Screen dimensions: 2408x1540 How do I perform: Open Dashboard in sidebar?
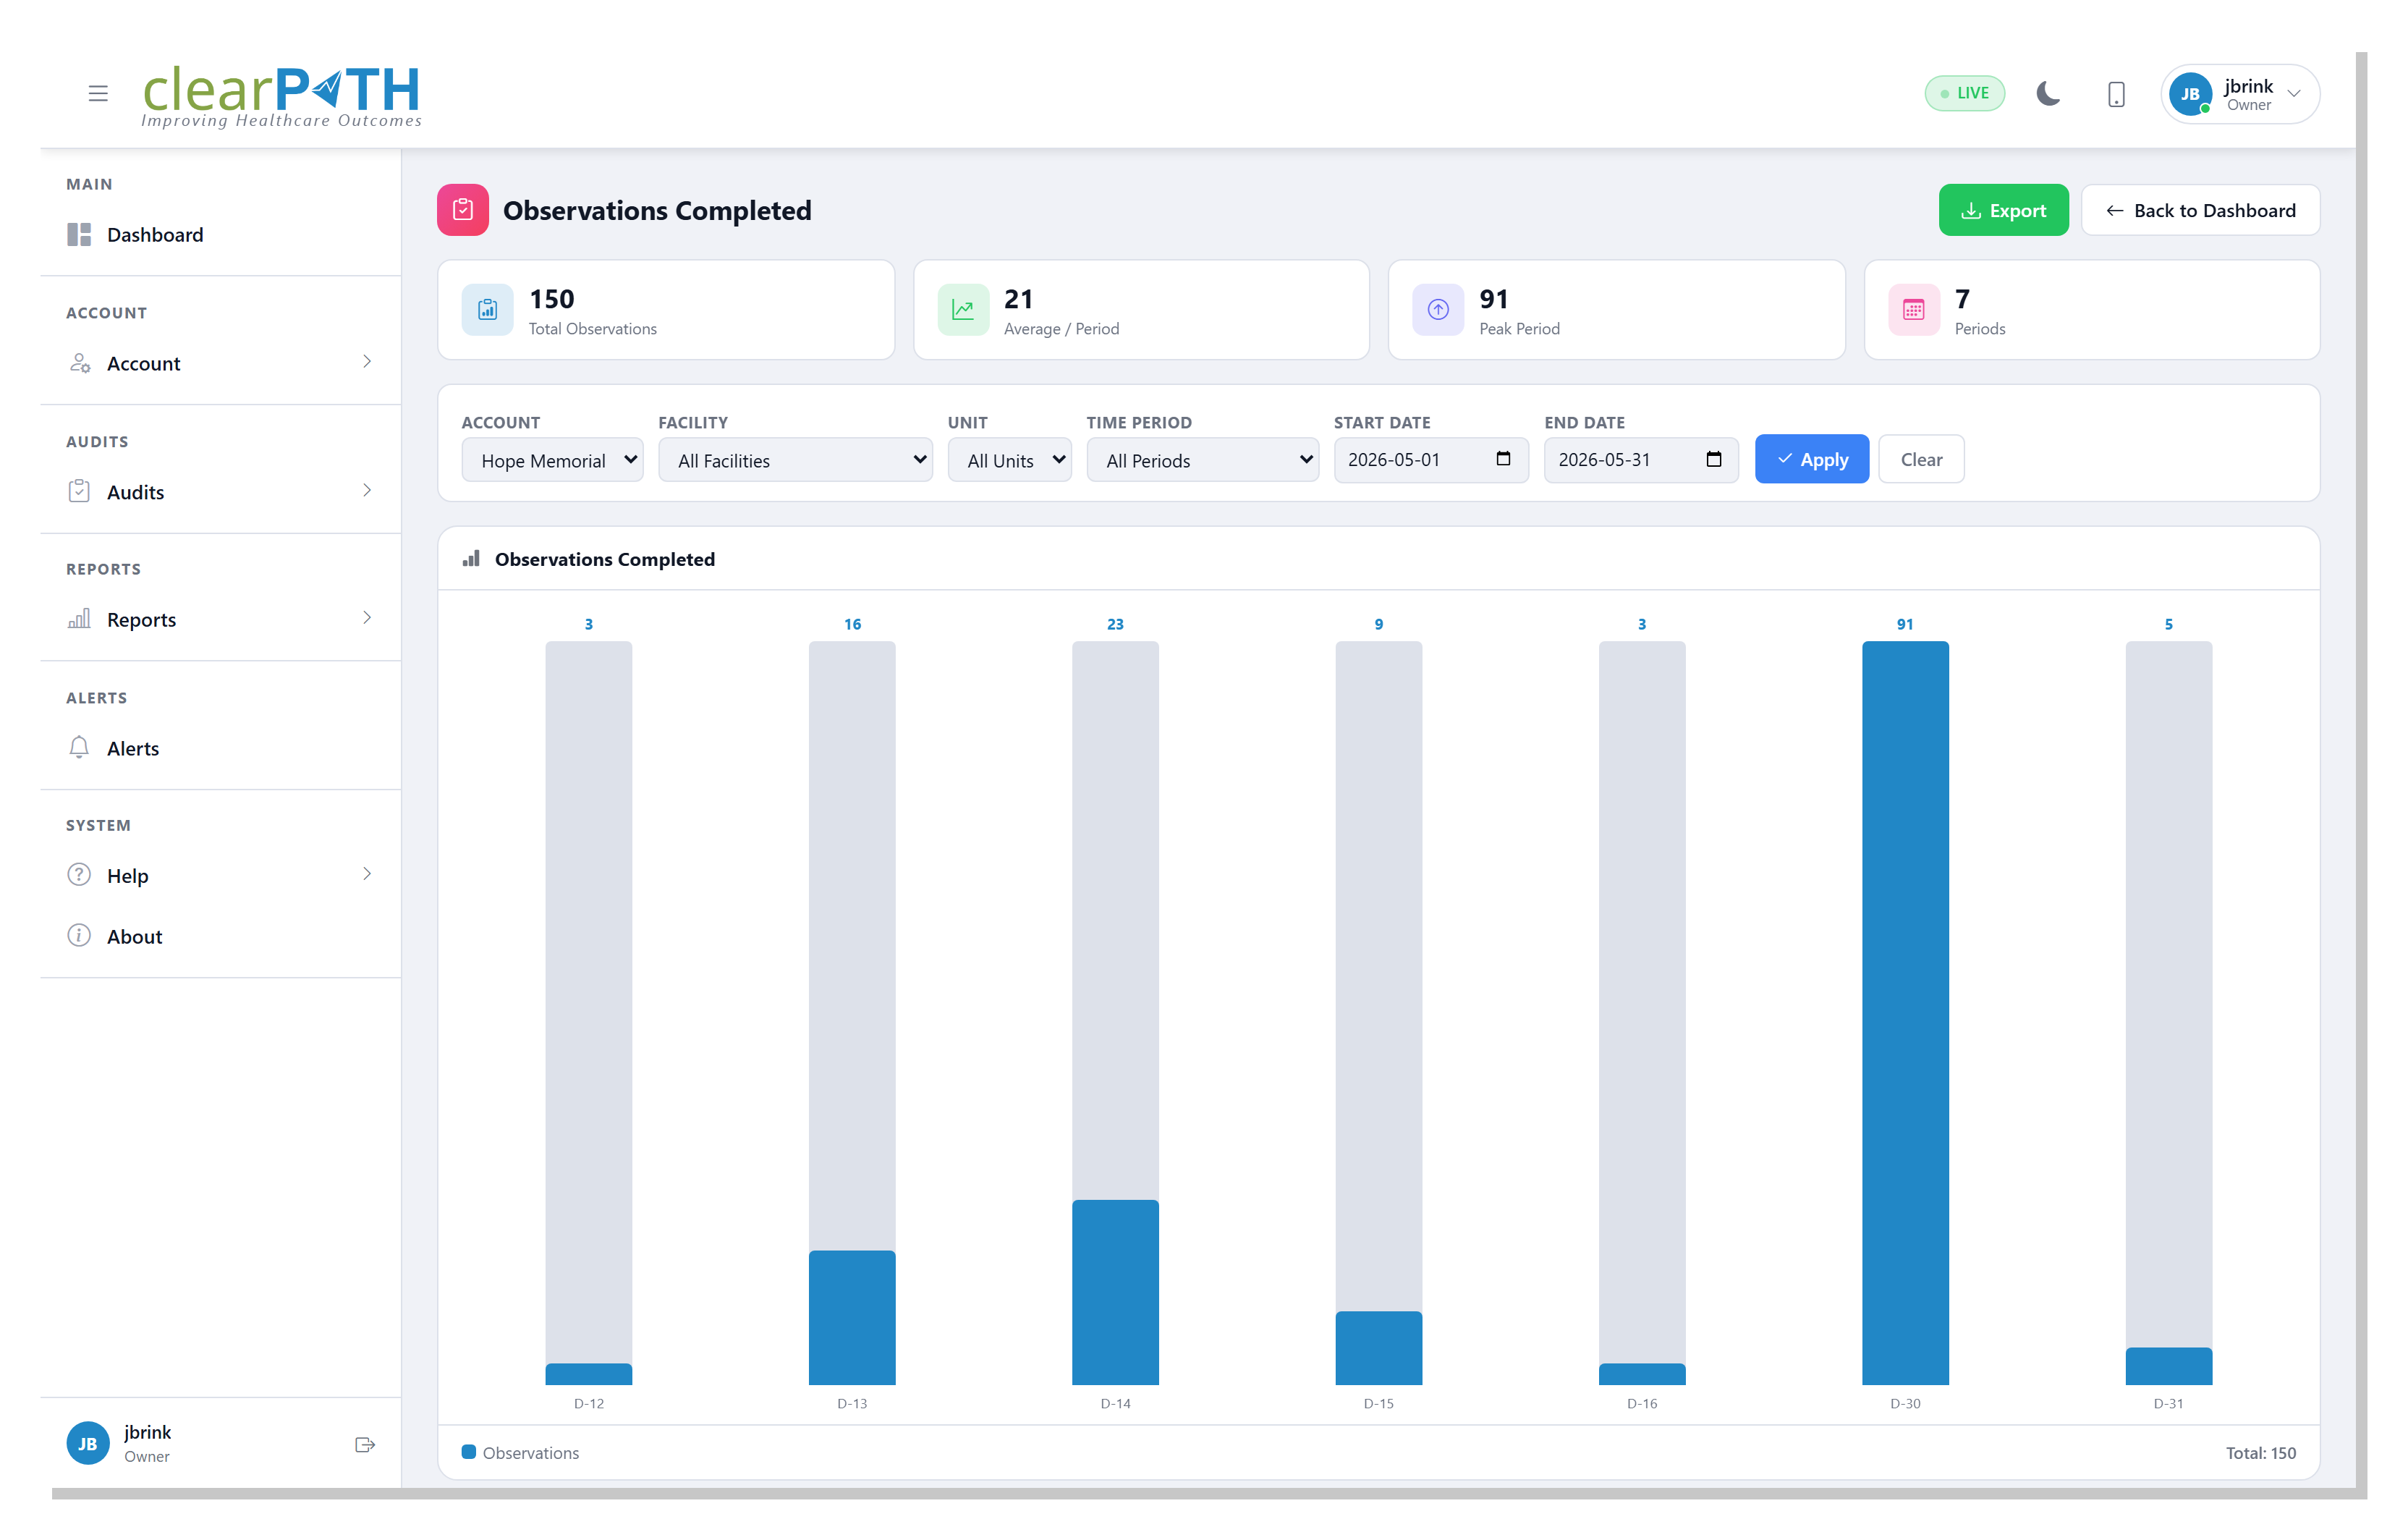(220, 234)
